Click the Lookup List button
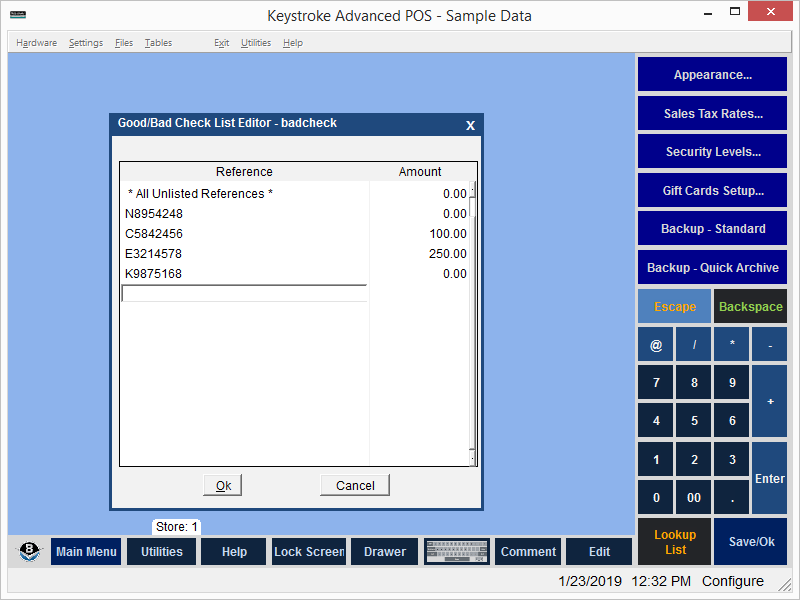This screenshot has width=800, height=600. pos(674,542)
